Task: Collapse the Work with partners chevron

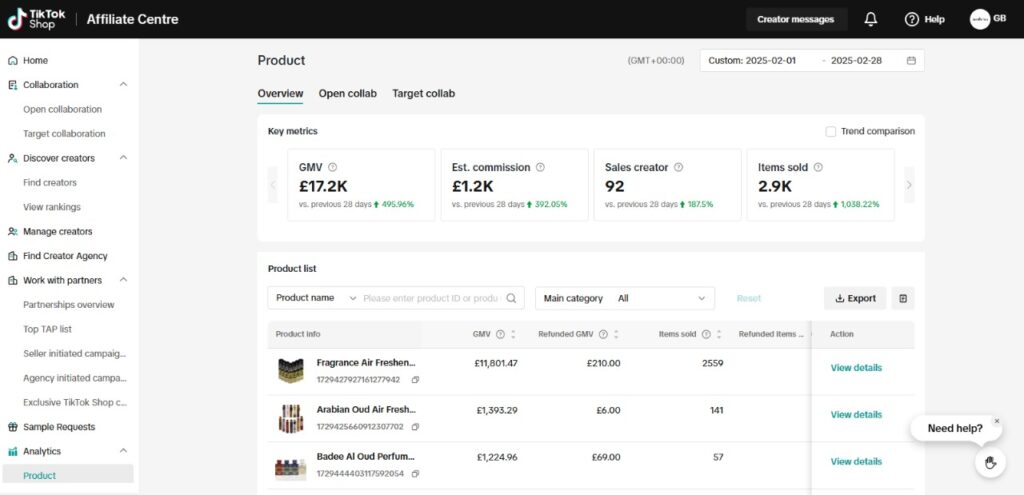Action: point(123,280)
